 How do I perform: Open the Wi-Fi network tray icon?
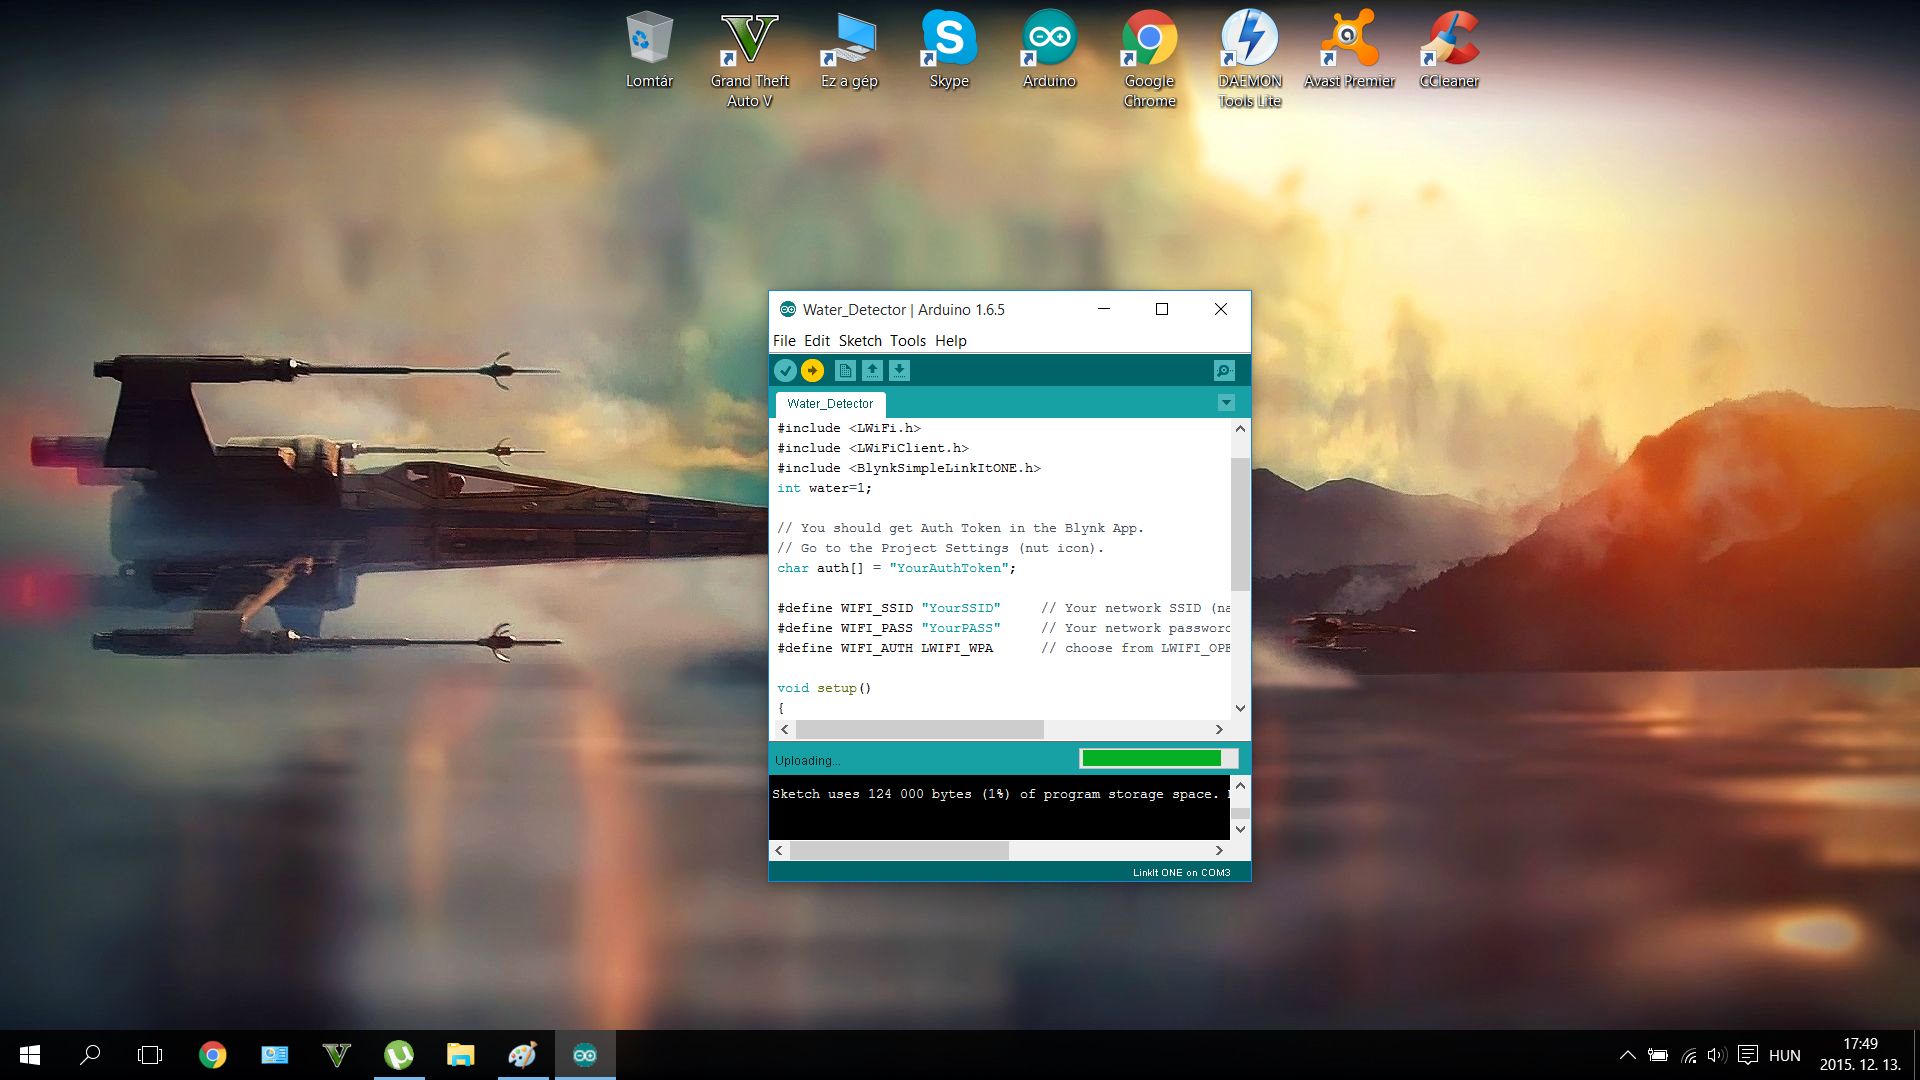[1689, 1055]
